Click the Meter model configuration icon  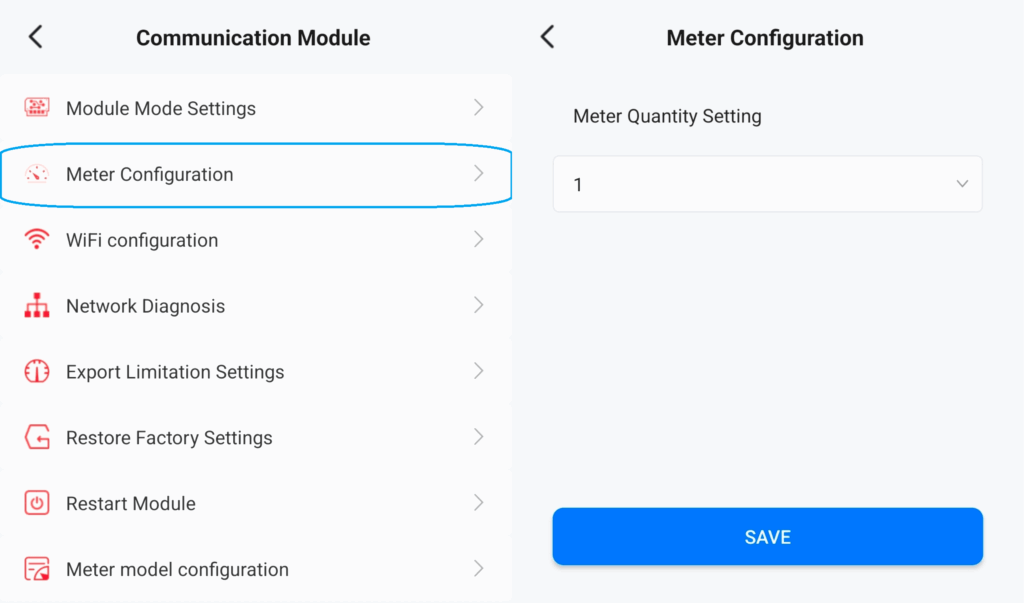pyautogui.click(x=37, y=570)
